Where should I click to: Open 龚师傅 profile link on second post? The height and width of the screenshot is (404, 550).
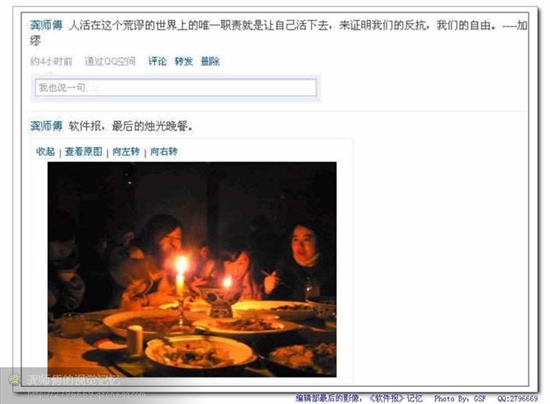tap(46, 126)
